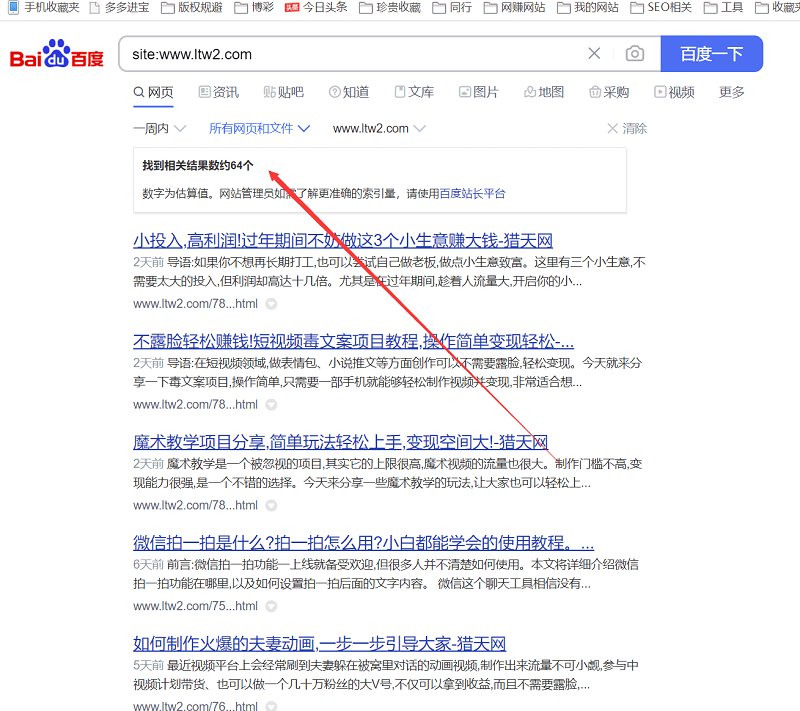
Task: Open result 小投入,高利润!过年期间 link
Action: coord(343,240)
